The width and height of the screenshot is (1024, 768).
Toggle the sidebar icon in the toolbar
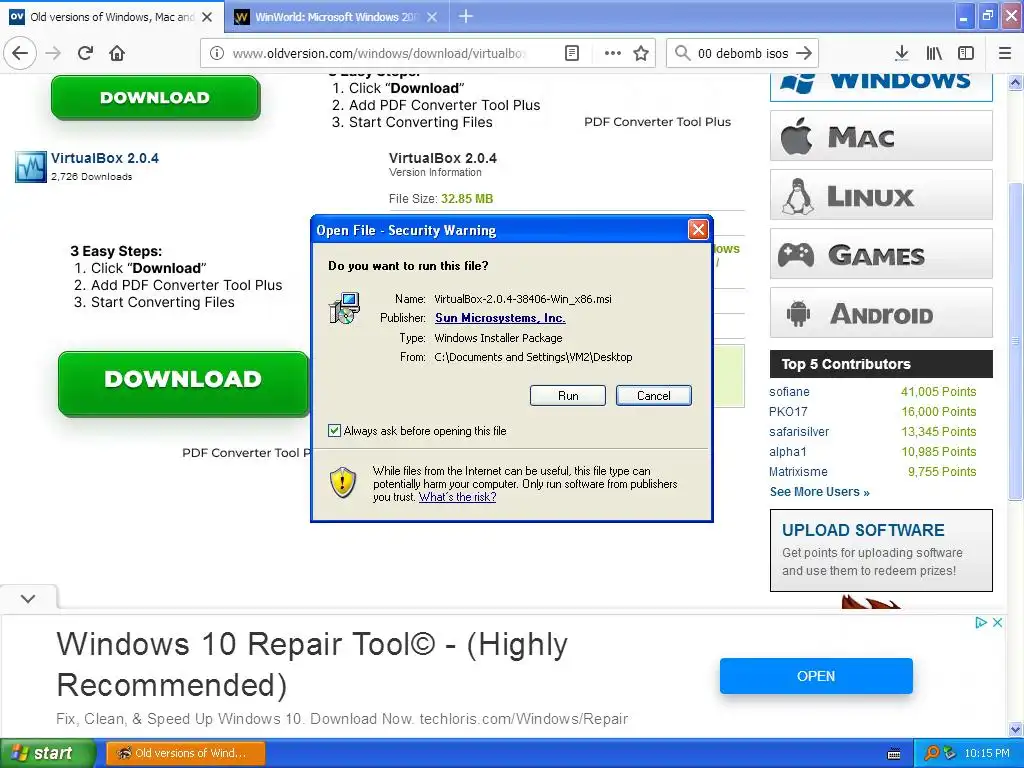[966, 53]
